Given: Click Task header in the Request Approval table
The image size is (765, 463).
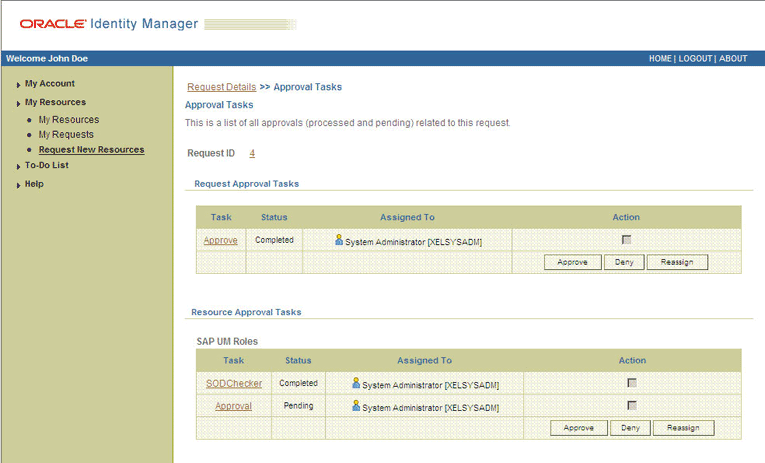Looking at the screenshot, I should [x=221, y=218].
